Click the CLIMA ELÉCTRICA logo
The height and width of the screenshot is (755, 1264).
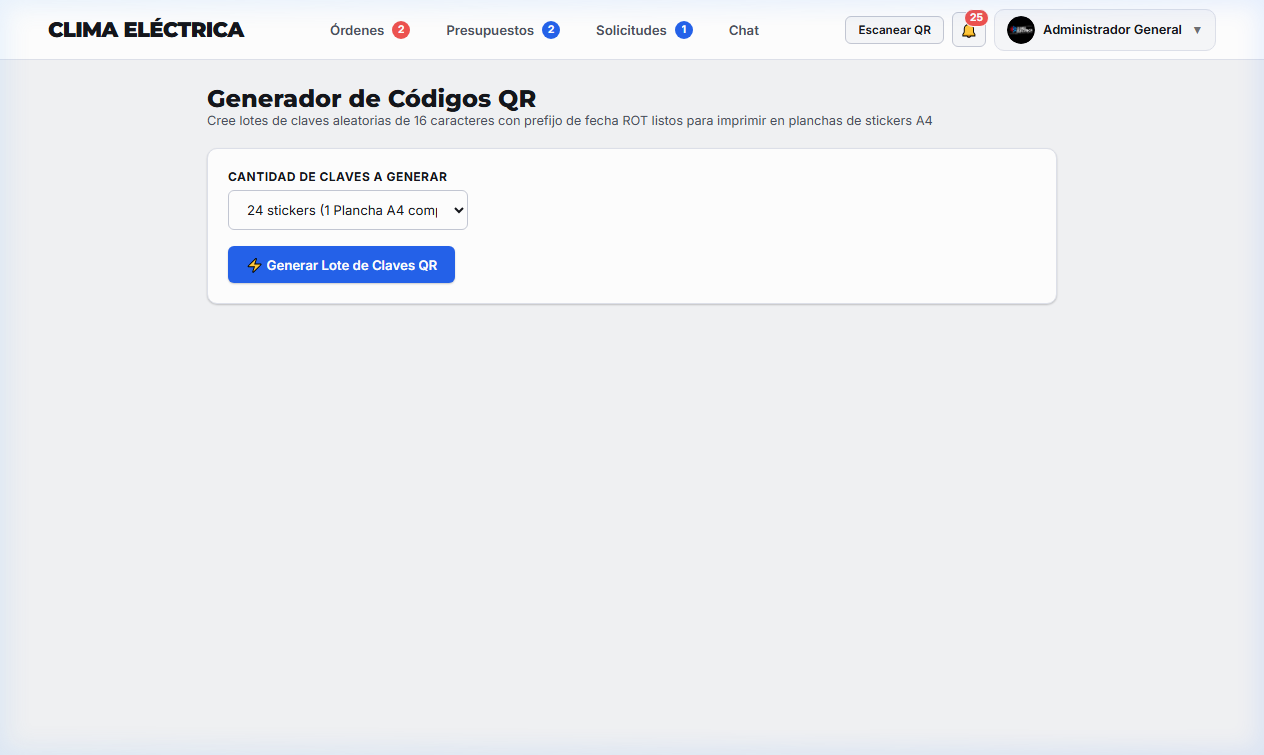[x=146, y=30]
